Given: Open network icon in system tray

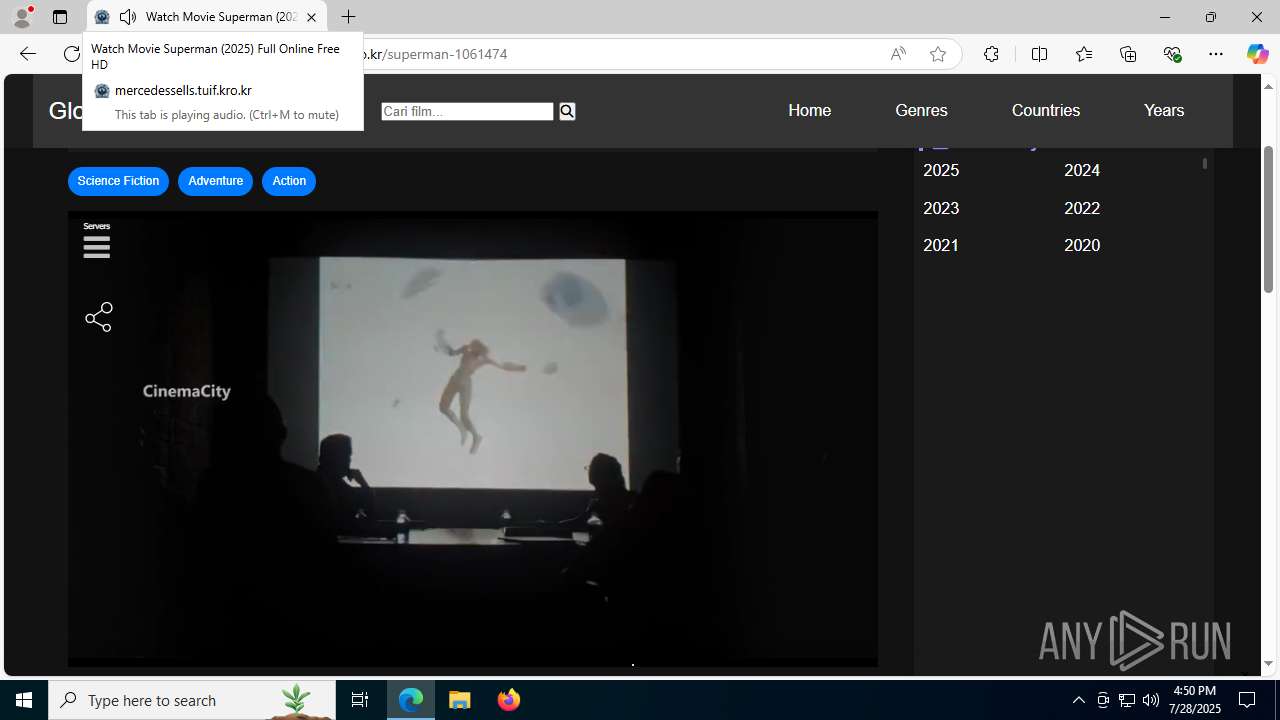Looking at the screenshot, I should [x=1127, y=700].
